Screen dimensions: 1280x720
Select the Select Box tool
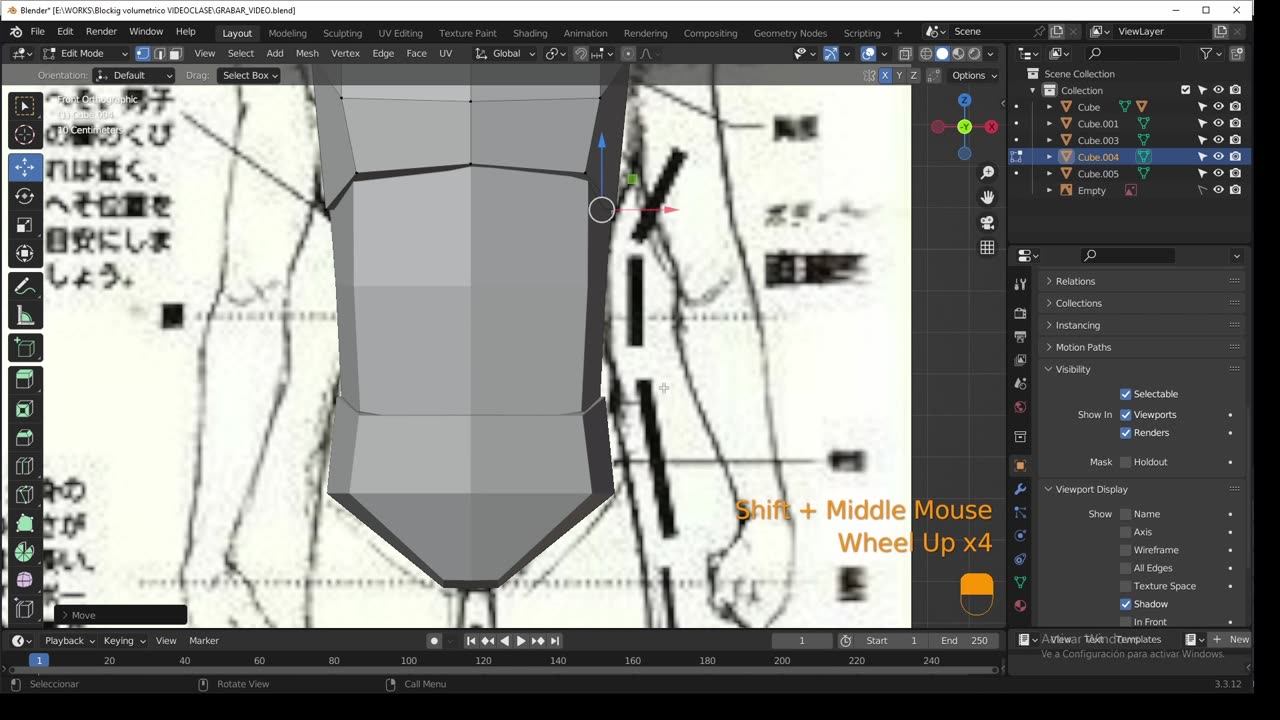click(25, 106)
